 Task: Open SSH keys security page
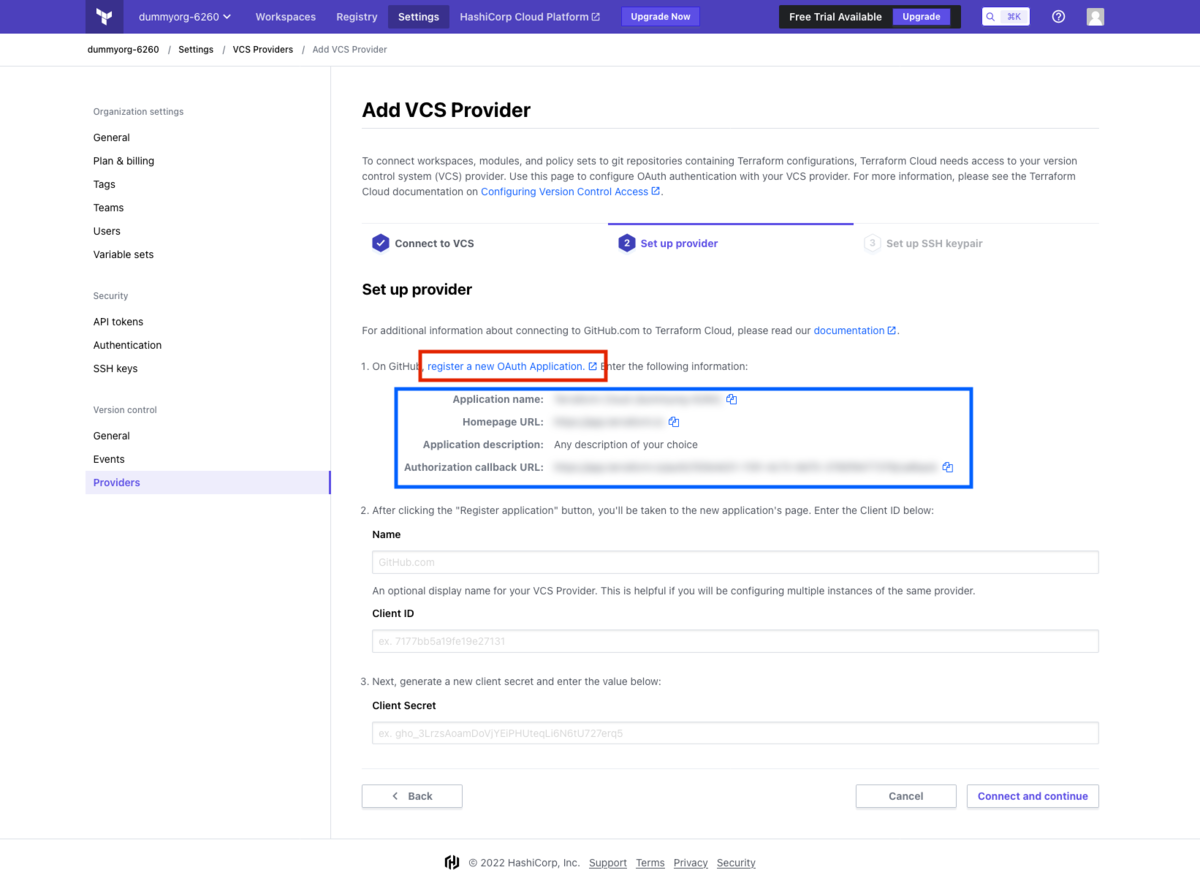click(x=116, y=369)
